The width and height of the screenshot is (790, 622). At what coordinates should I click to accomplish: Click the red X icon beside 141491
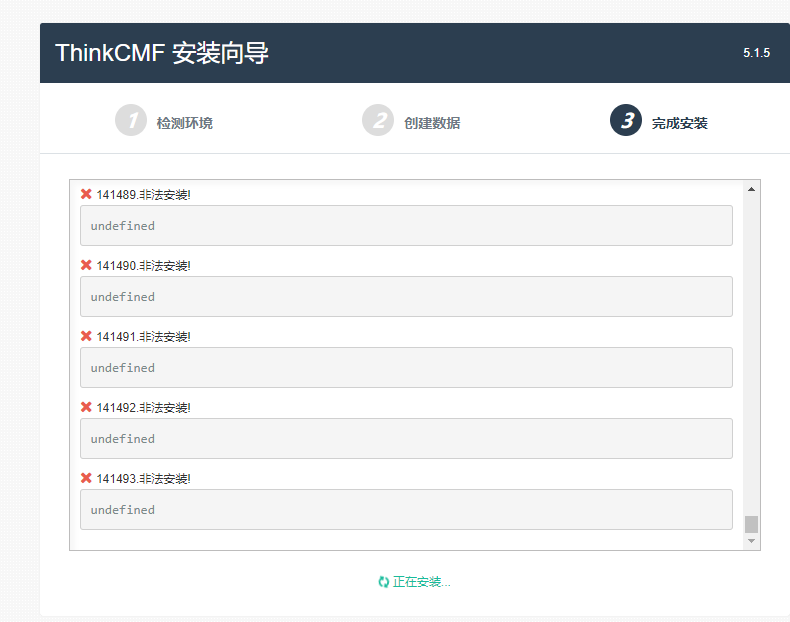(x=86, y=336)
